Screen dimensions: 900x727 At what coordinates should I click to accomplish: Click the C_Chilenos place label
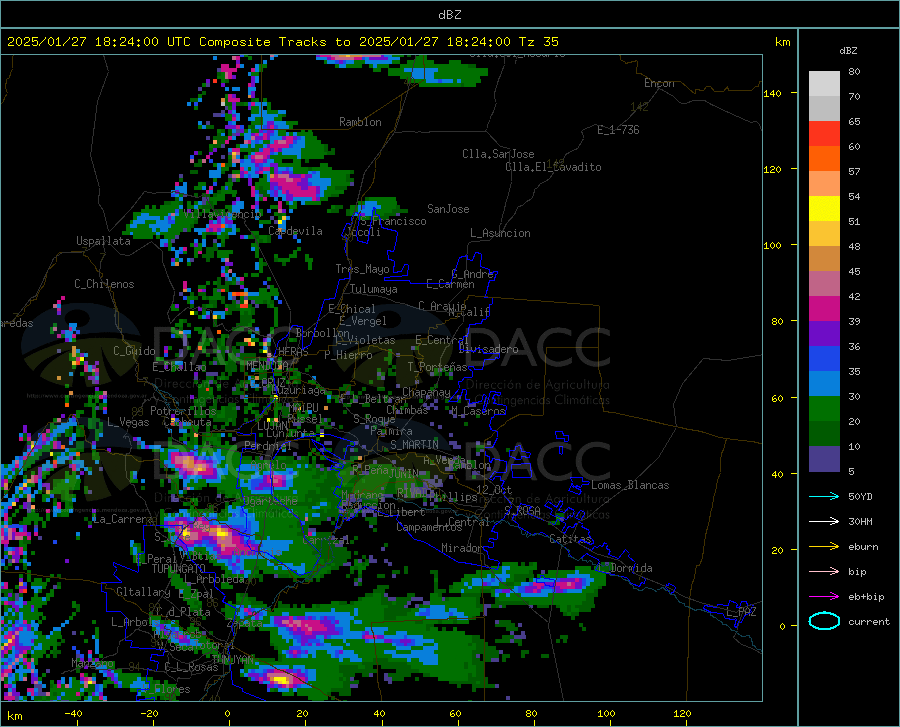pos(104,284)
